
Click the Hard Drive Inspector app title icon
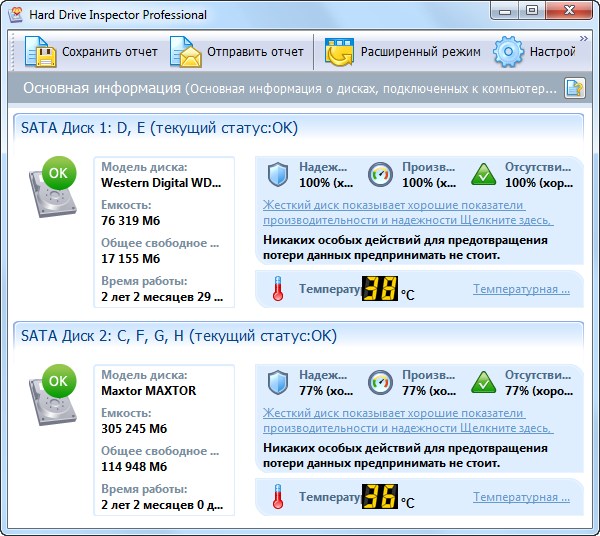pyautogui.click(x=16, y=15)
